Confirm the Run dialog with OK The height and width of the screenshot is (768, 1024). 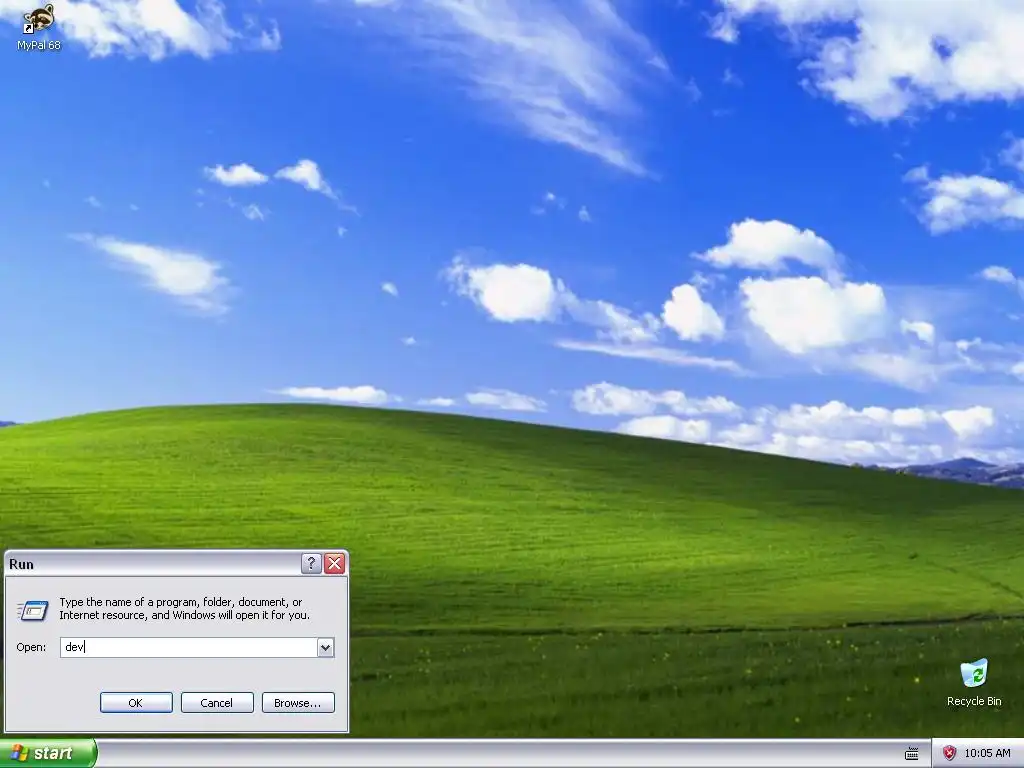(136, 703)
